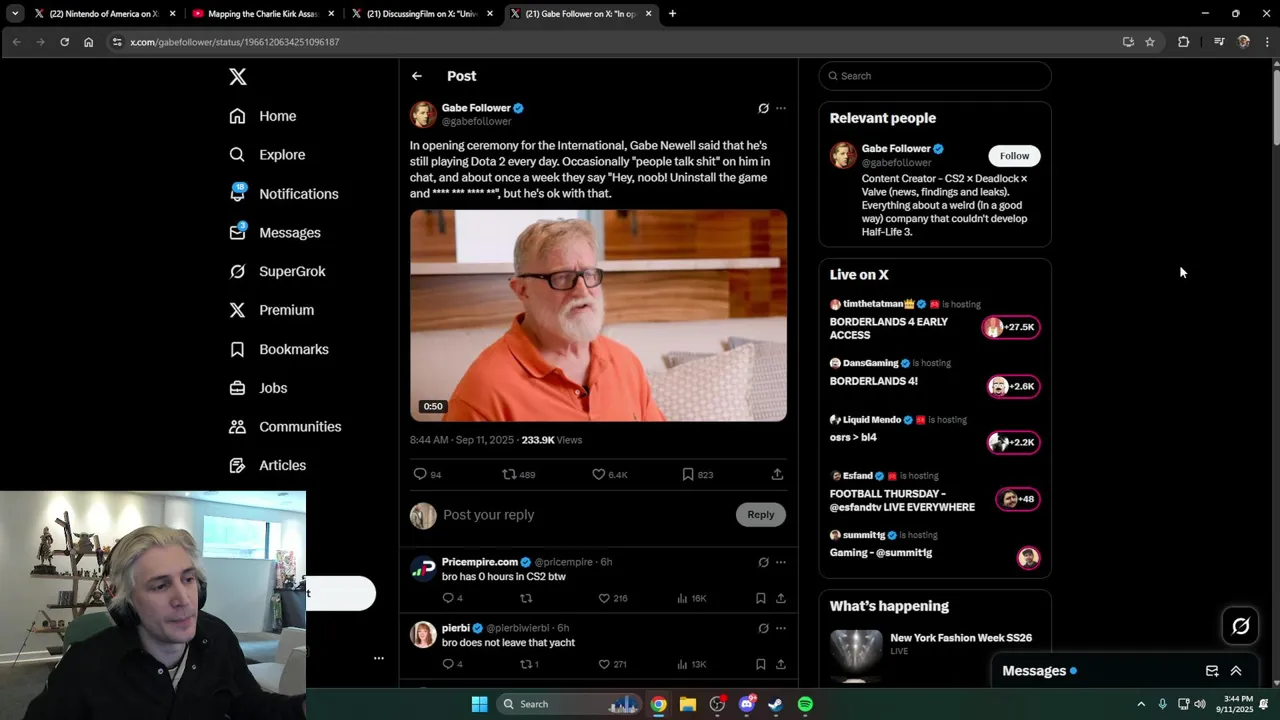Click the address bar URL
Image resolution: width=1280 pixels, height=720 pixels.
(235, 42)
